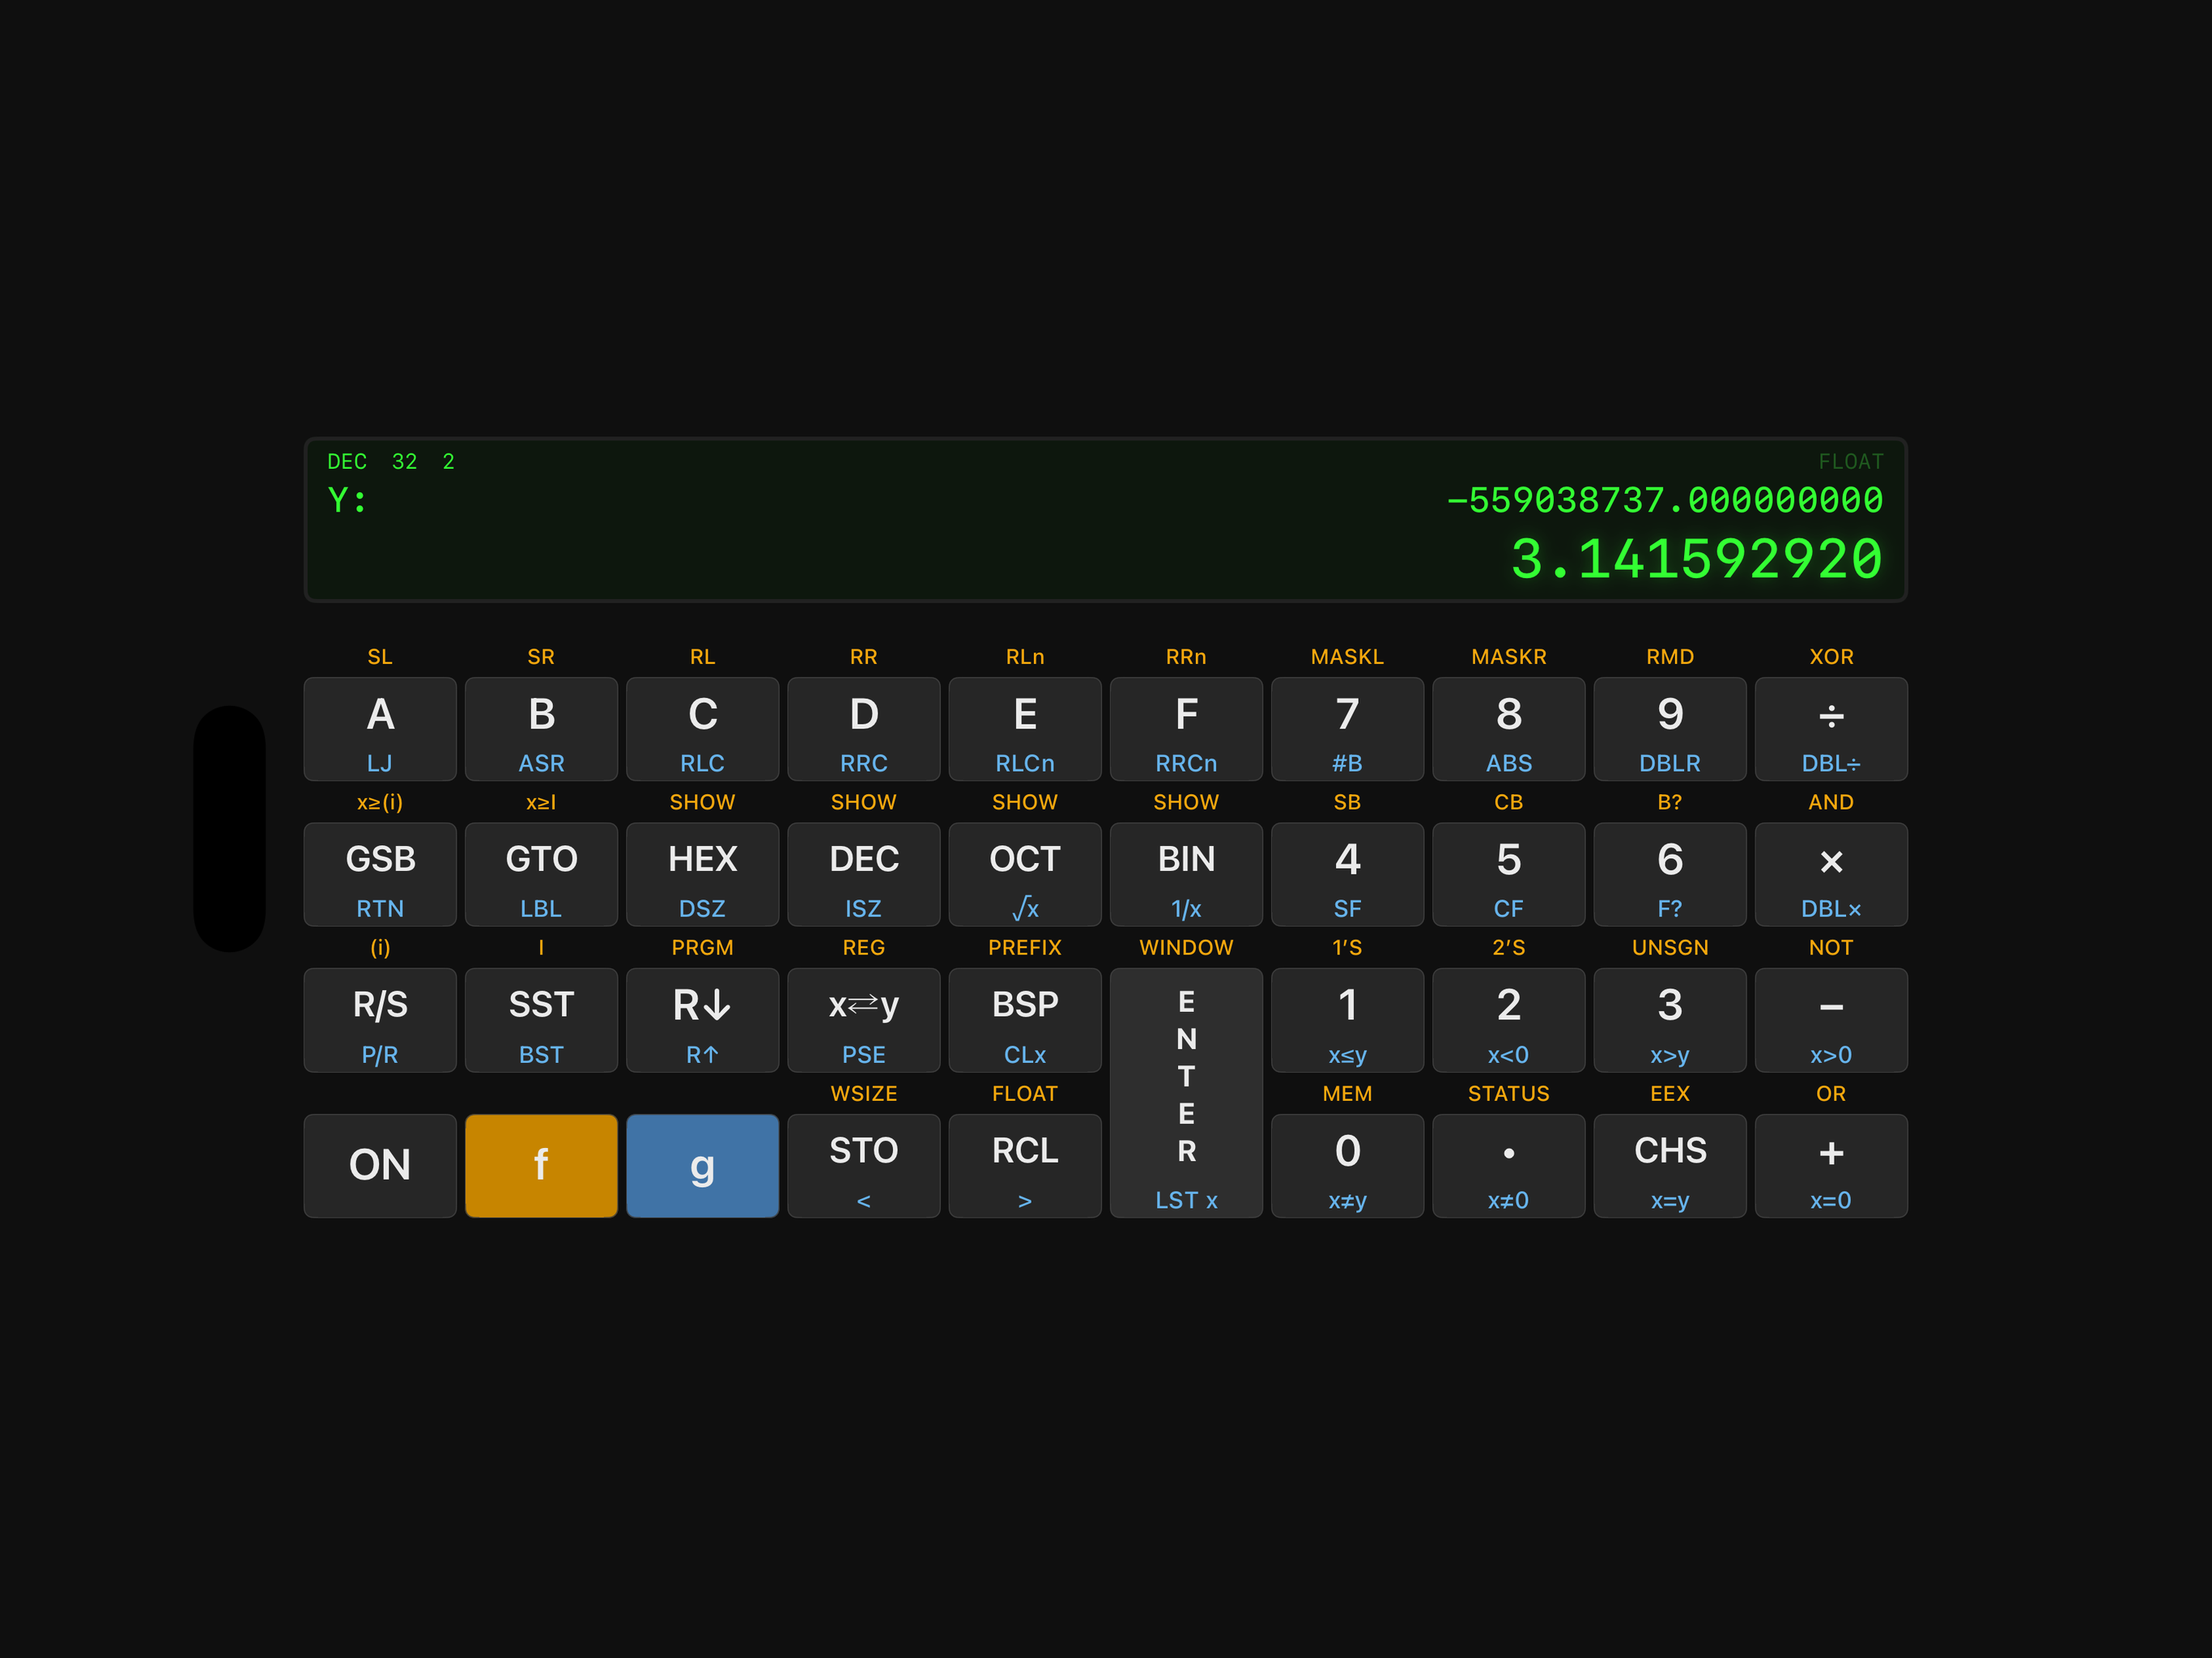Tap the number 5 key
Viewport: 2212px width, 1658px height.
coord(1508,875)
